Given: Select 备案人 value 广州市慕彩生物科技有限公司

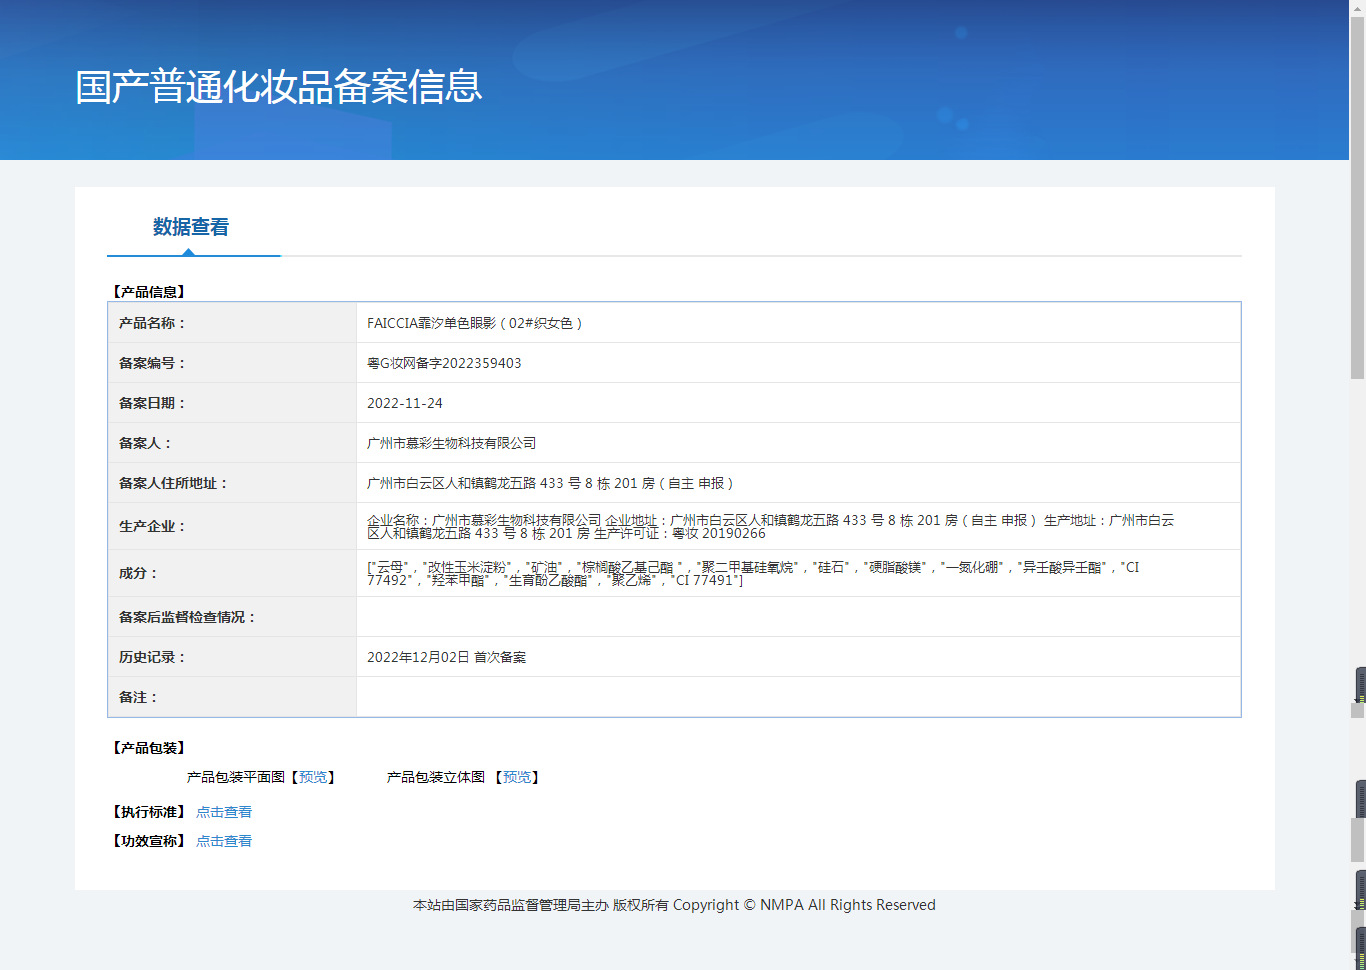Looking at the screenshot, I should point(452,443).
